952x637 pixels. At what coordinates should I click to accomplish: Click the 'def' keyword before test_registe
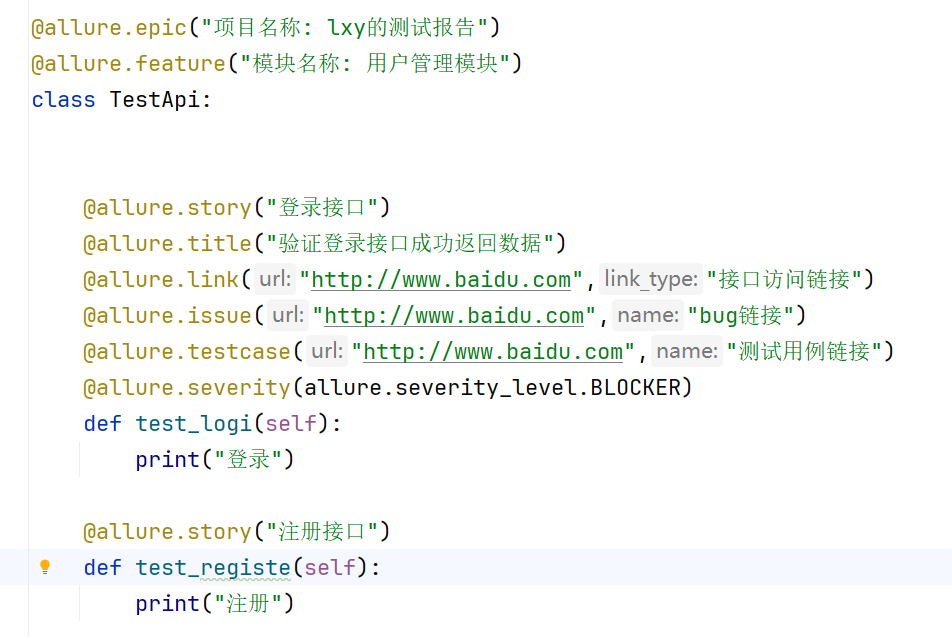103,567
